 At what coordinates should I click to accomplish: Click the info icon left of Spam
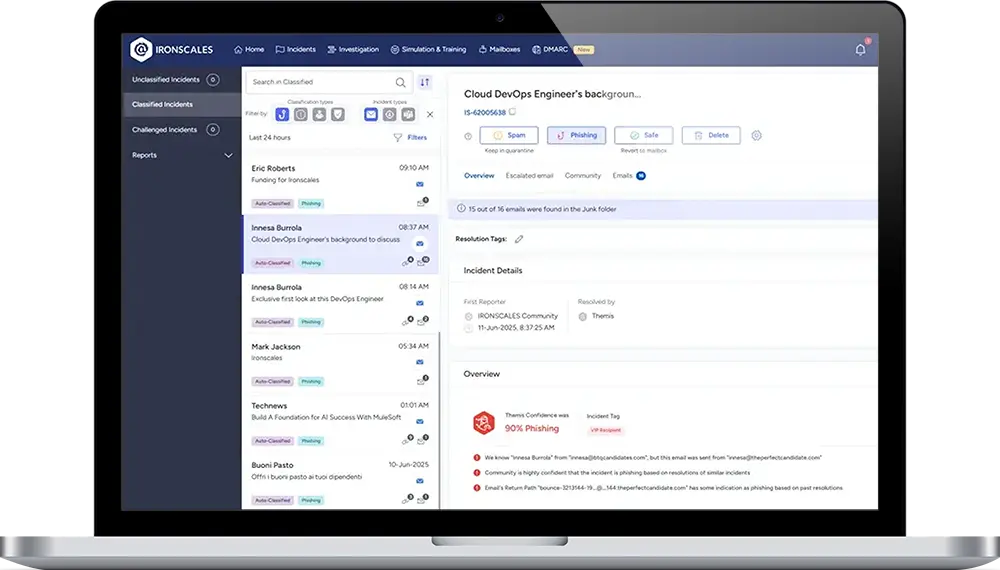pos(468,136)
